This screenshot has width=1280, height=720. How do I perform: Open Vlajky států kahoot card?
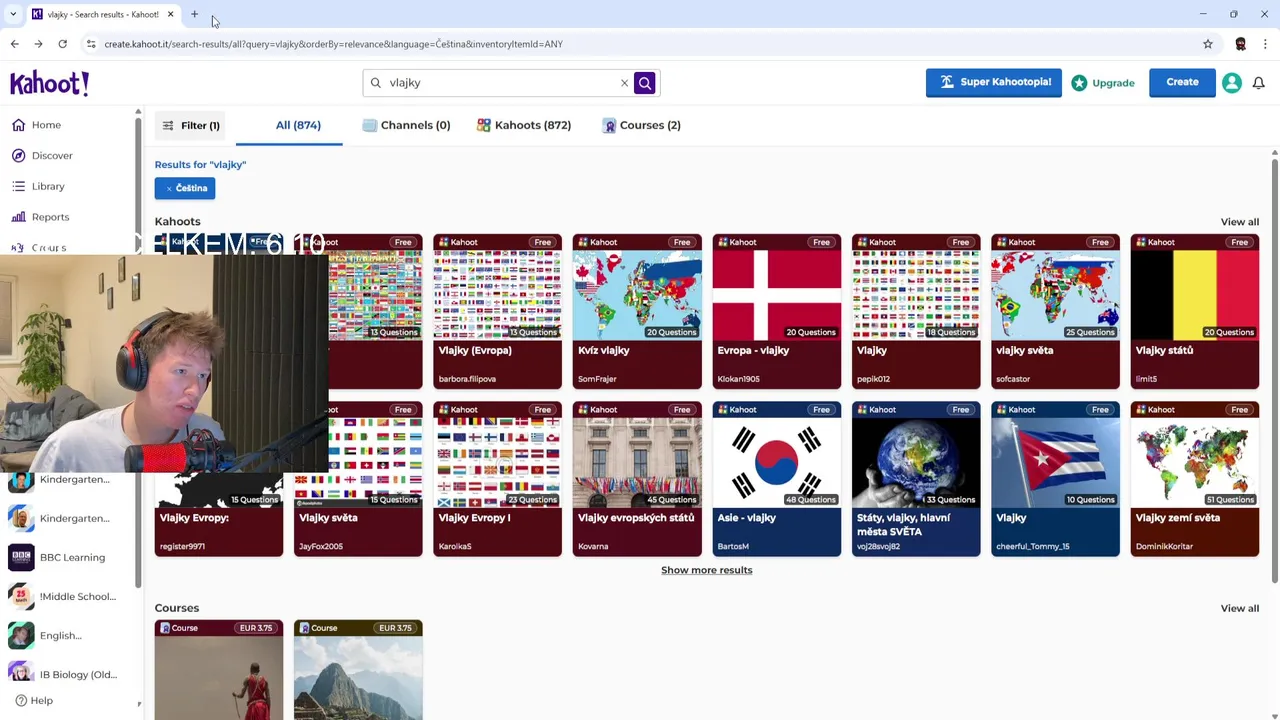(x=1195, y=311)
